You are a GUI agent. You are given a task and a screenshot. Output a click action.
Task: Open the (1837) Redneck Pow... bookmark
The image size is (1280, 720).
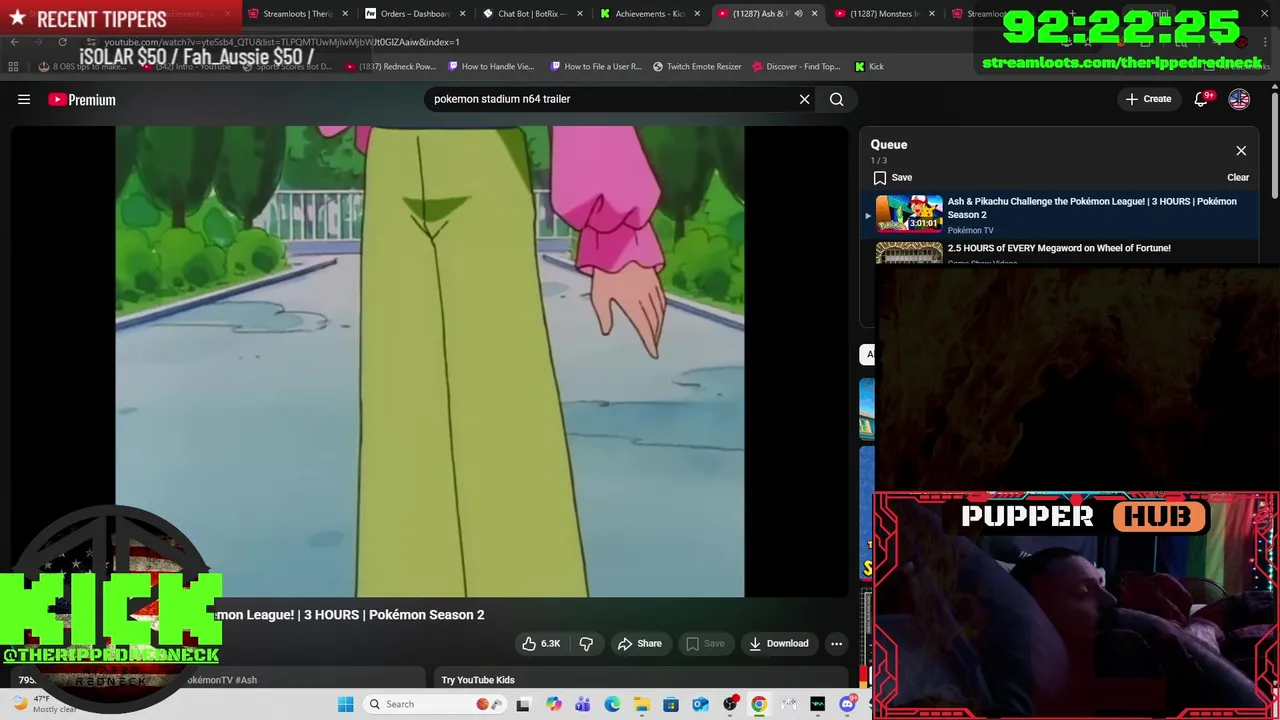(x=390, y=67)
